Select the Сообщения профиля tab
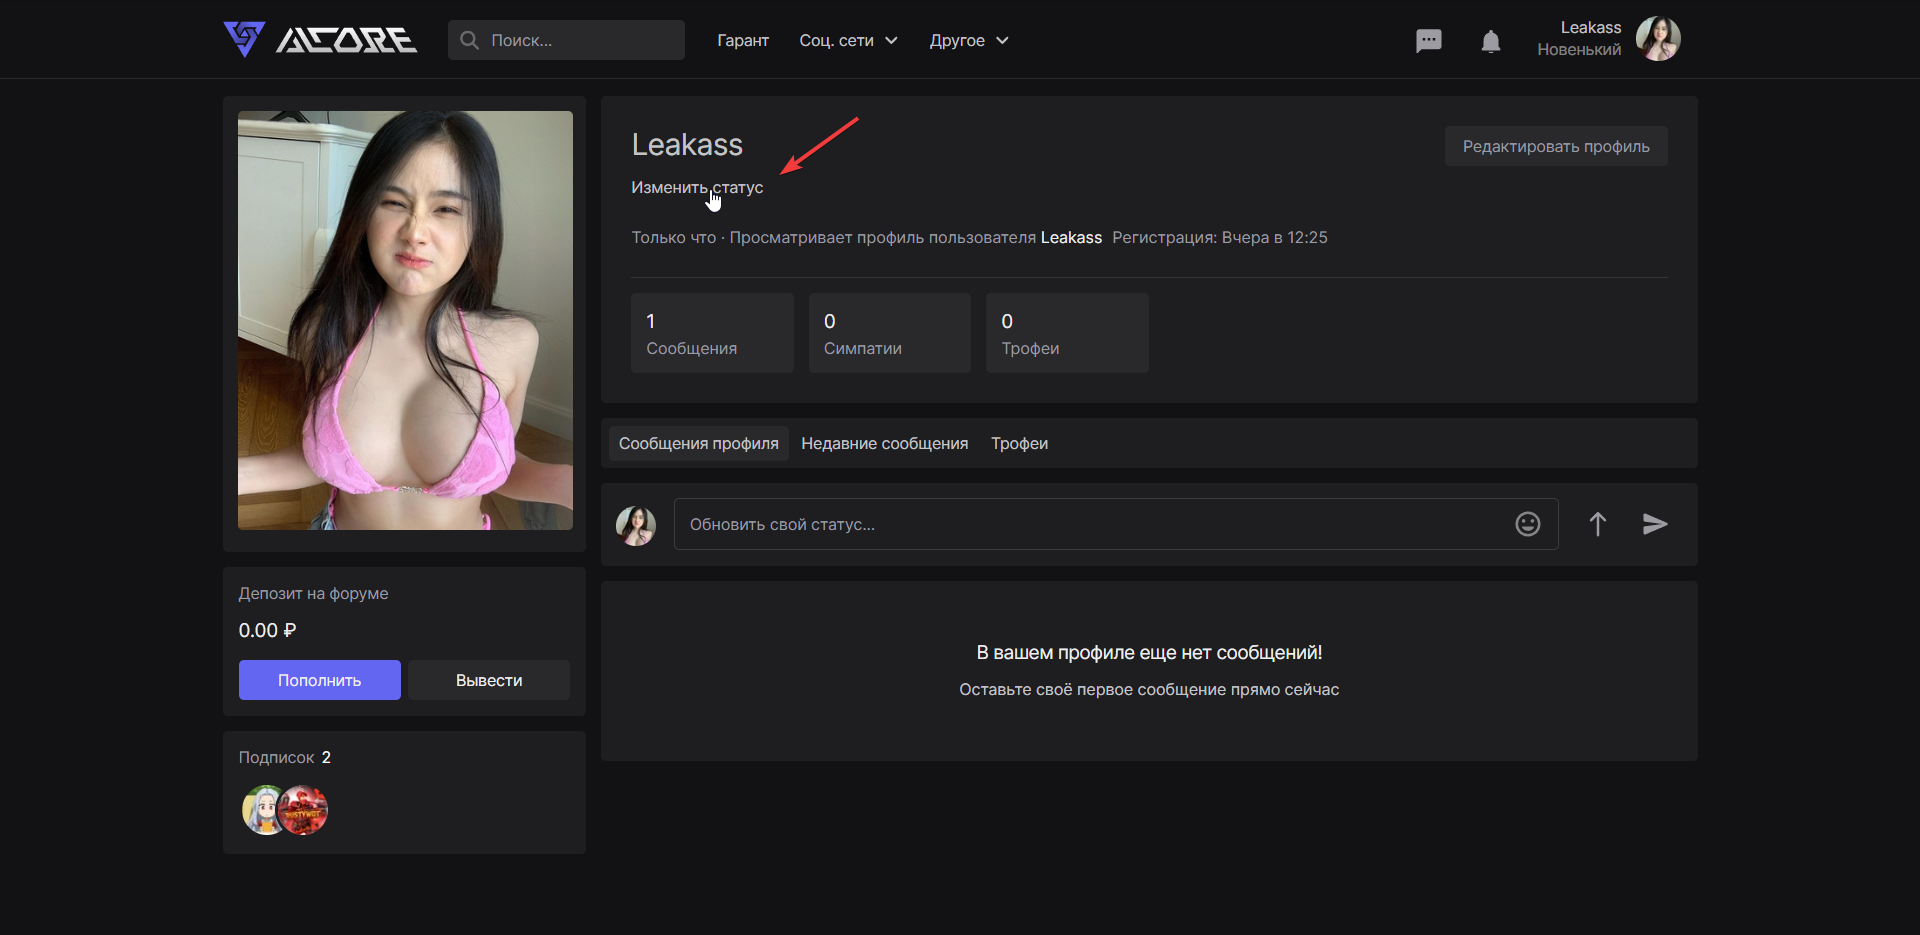This screenshot has width=1920, height=935. point(698,443)
